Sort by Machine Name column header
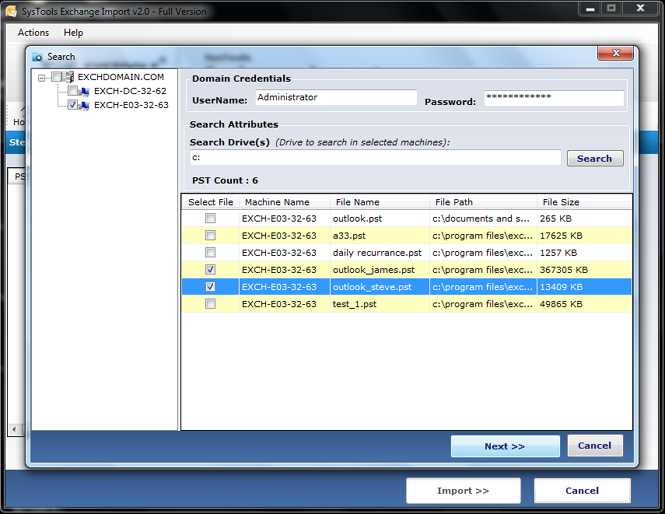The height and width of the screenshot is (514, 665). (285, 202)
